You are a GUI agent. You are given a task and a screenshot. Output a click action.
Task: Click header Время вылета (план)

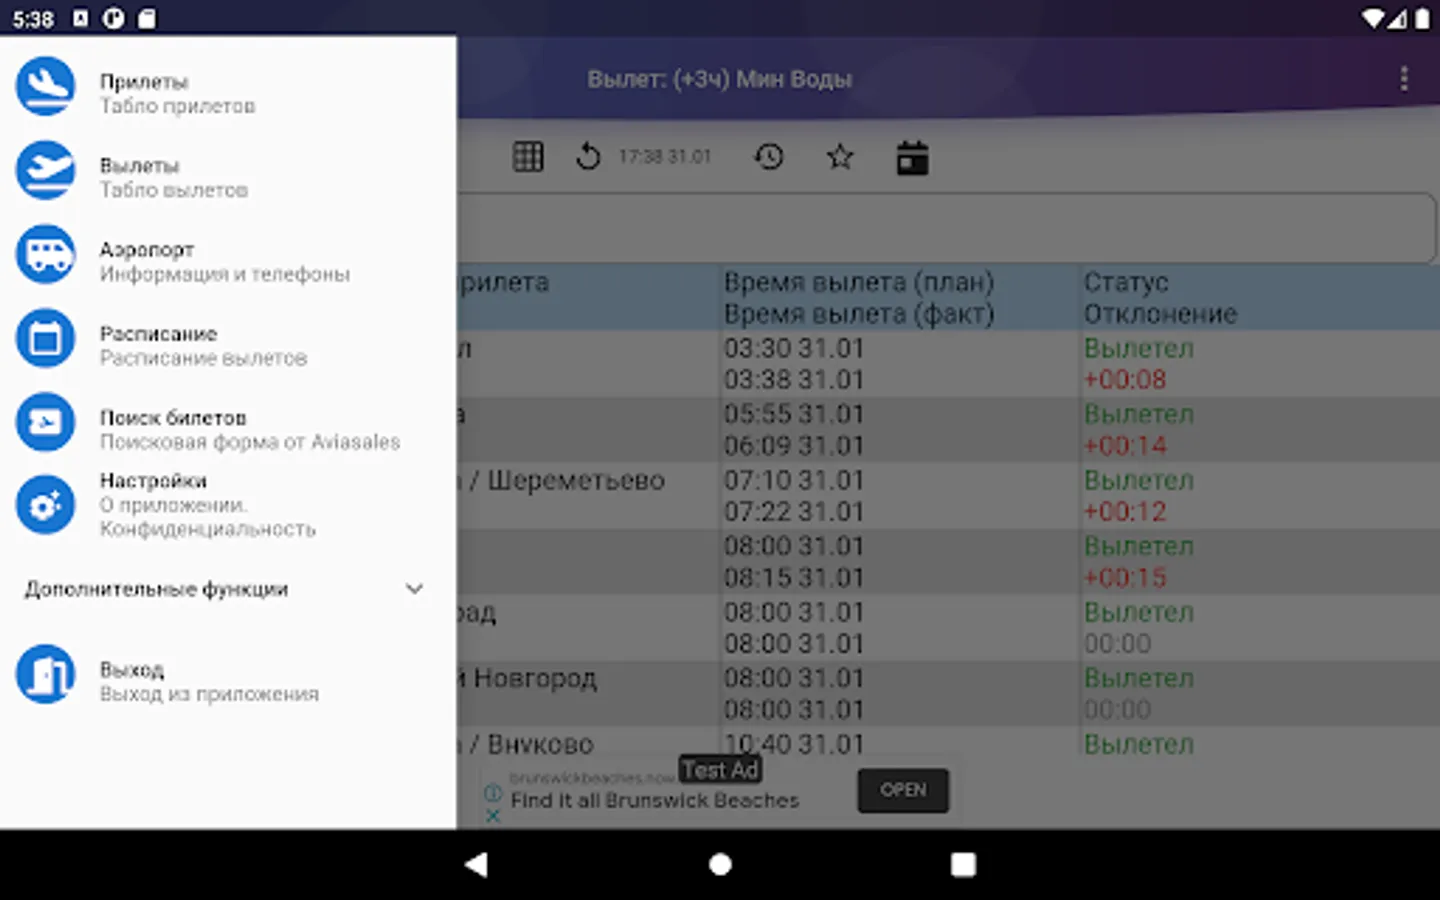(x=859, y=282)
